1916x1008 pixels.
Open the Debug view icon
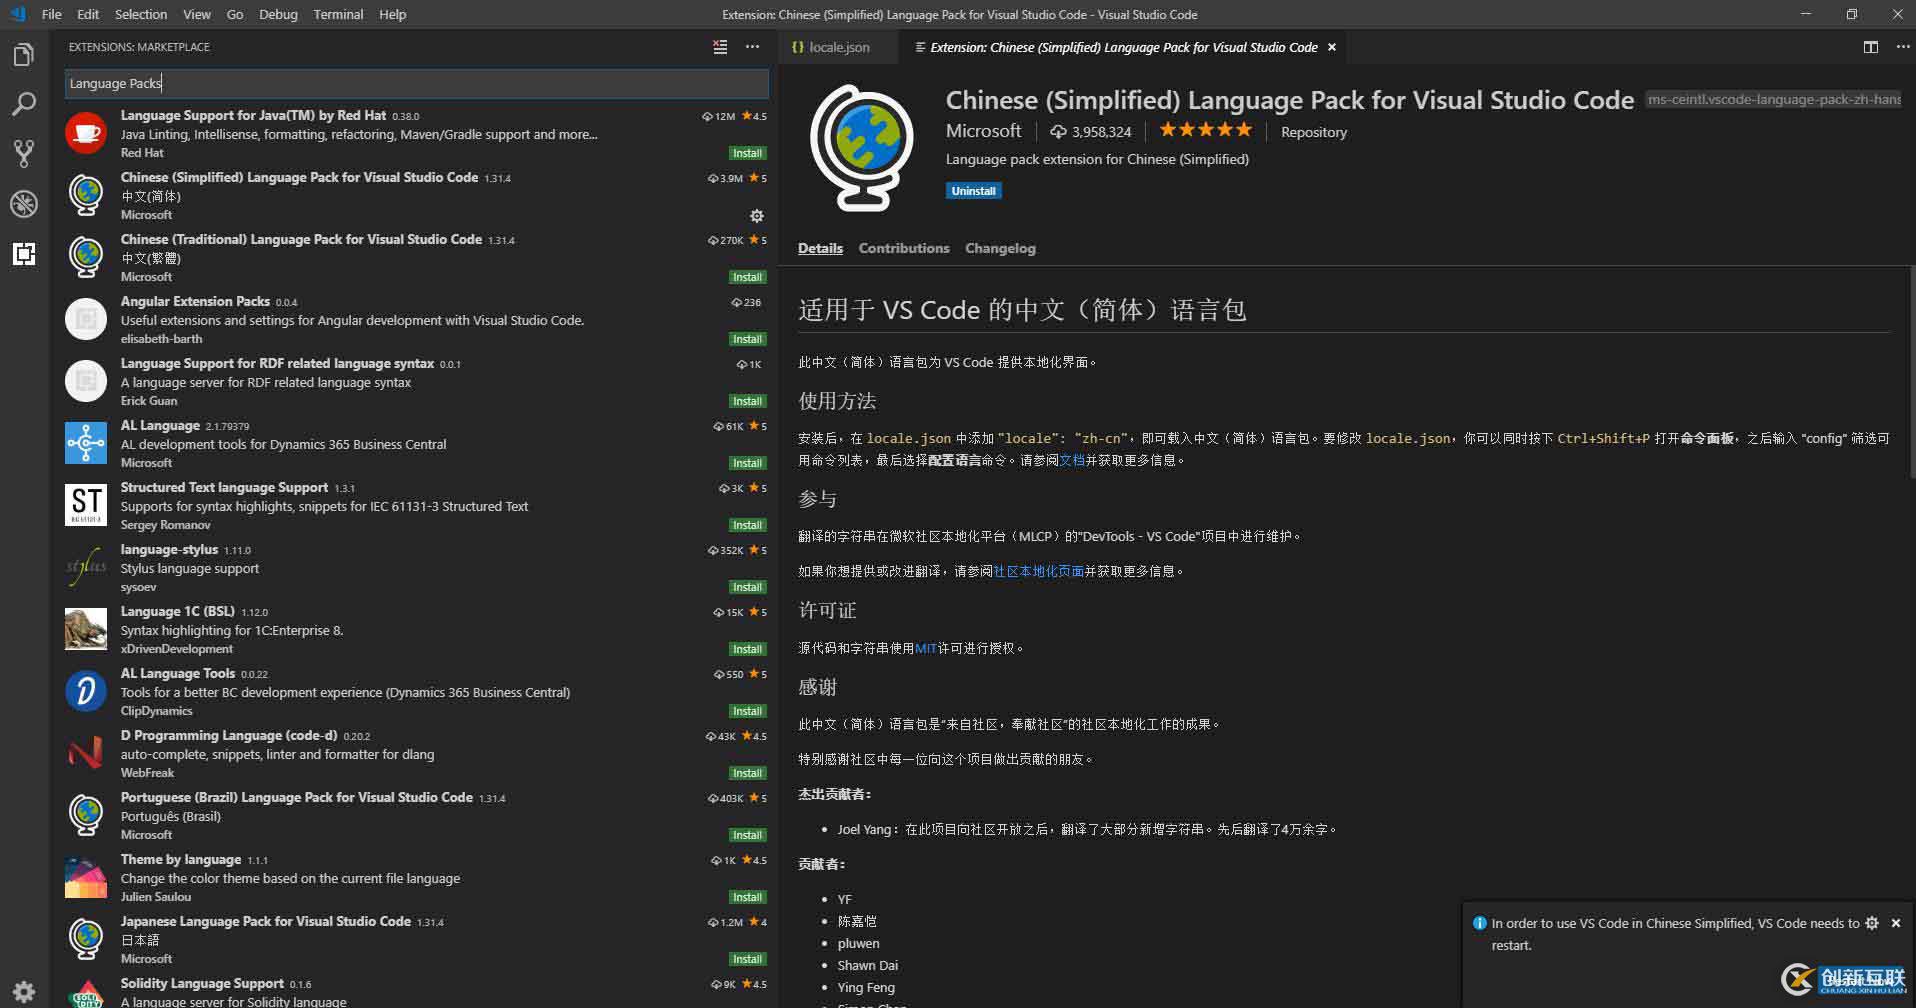pos(24,204)
